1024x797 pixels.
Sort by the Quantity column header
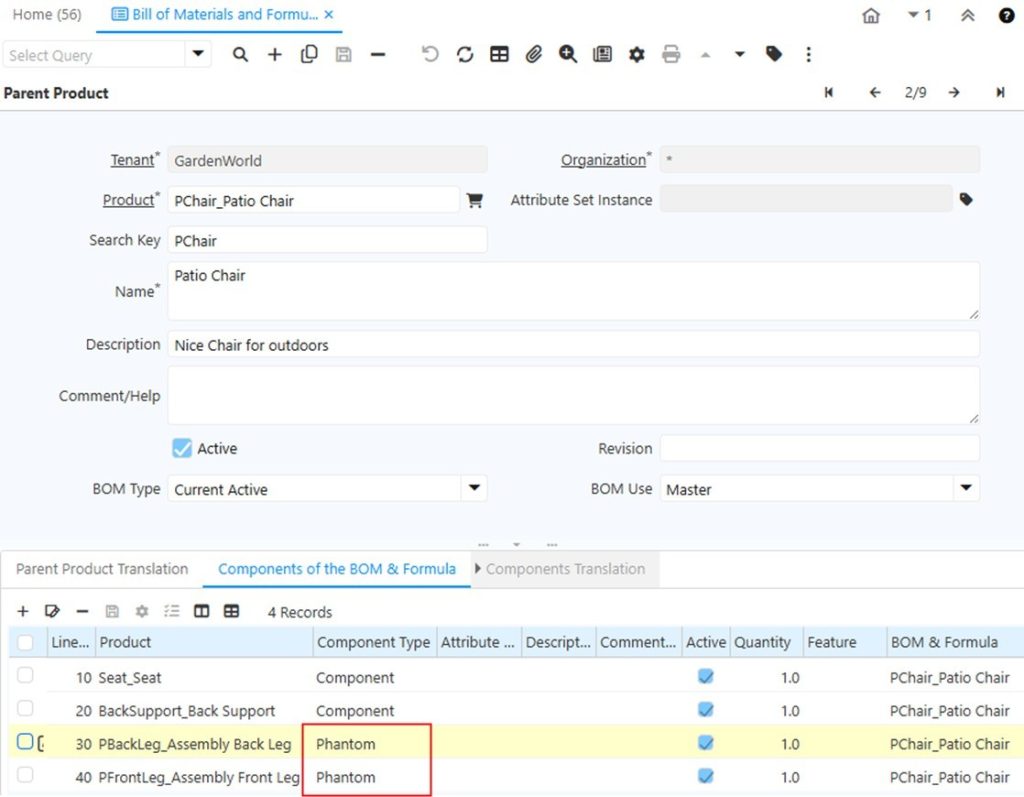(x=762, y=642)
